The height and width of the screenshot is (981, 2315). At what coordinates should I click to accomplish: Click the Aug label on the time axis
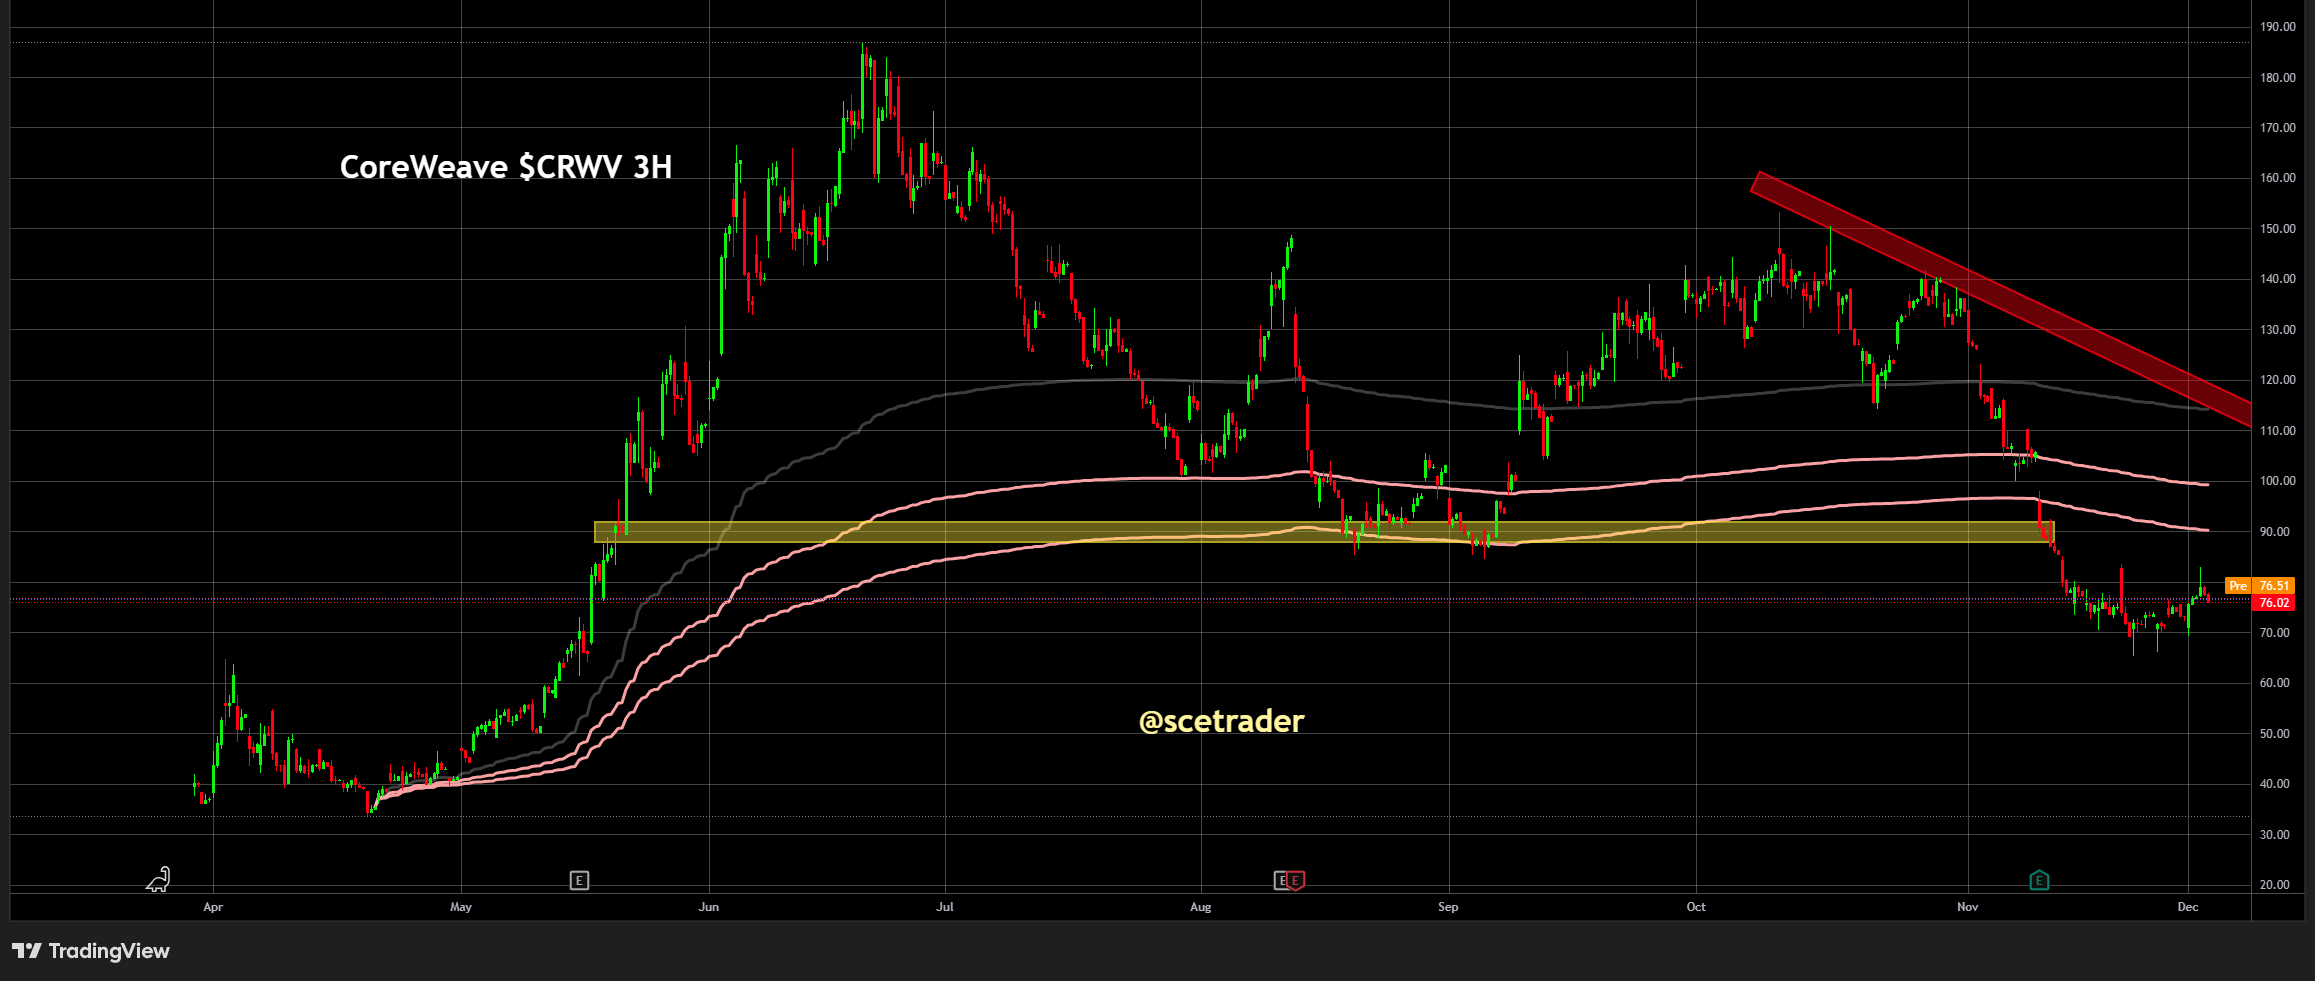tap(1201, 907)
